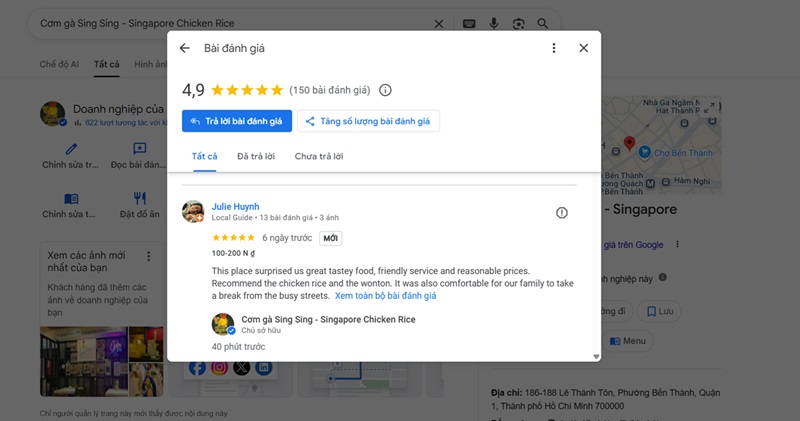
Task: Click the business profile logo beside Doanh nghiệp của
Action: pos(53,114)
